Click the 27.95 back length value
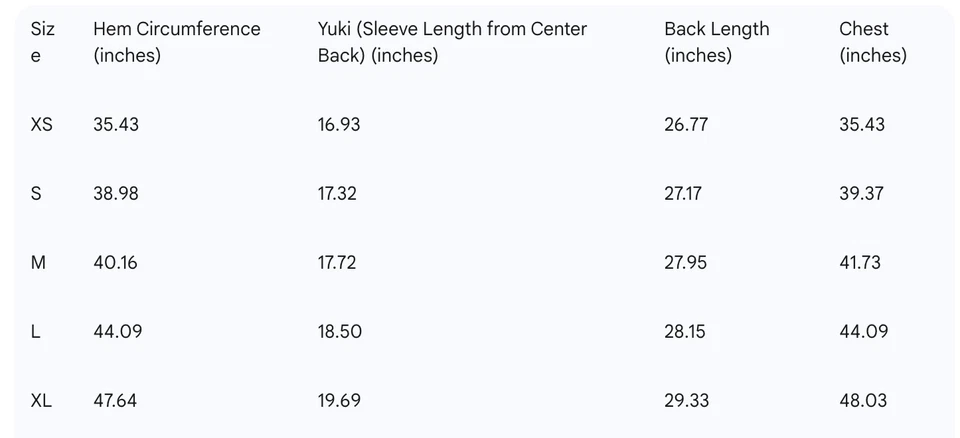The width and height of the screenshot is (960, 438). click(685, 263)
